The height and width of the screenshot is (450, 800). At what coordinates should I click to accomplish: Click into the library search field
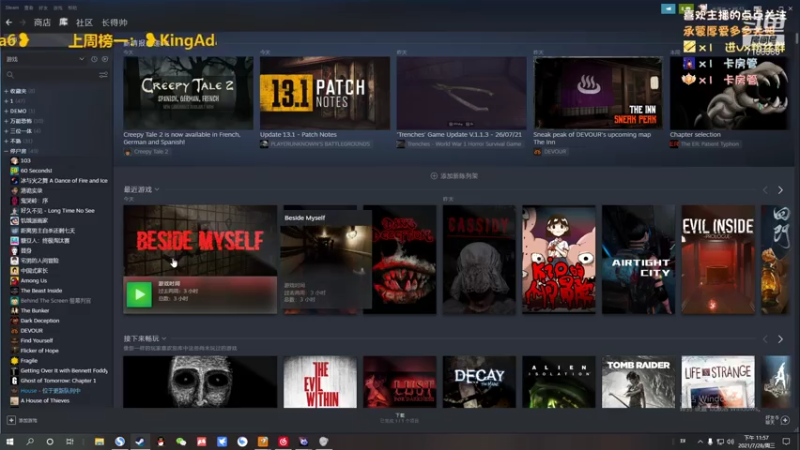(x=56, y=75)
